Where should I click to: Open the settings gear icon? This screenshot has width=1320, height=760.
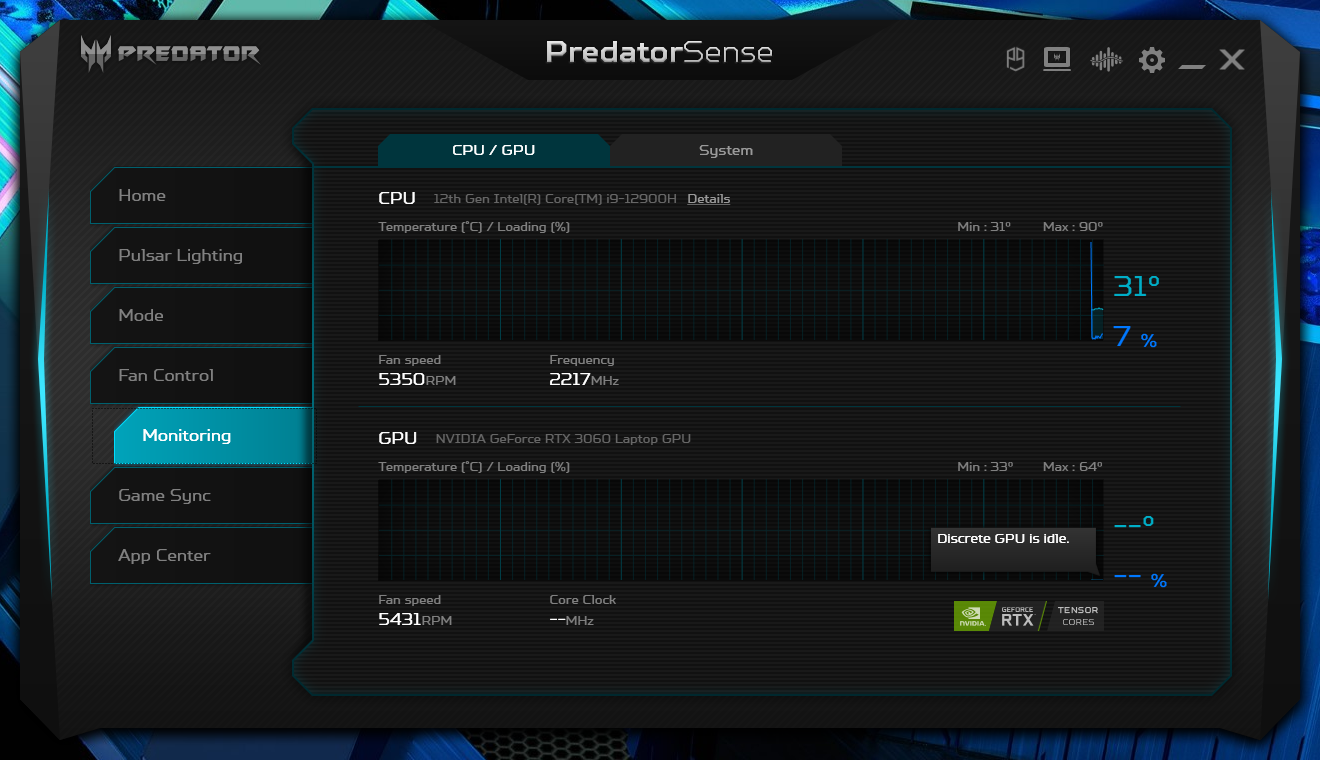tap(1152, 60)
